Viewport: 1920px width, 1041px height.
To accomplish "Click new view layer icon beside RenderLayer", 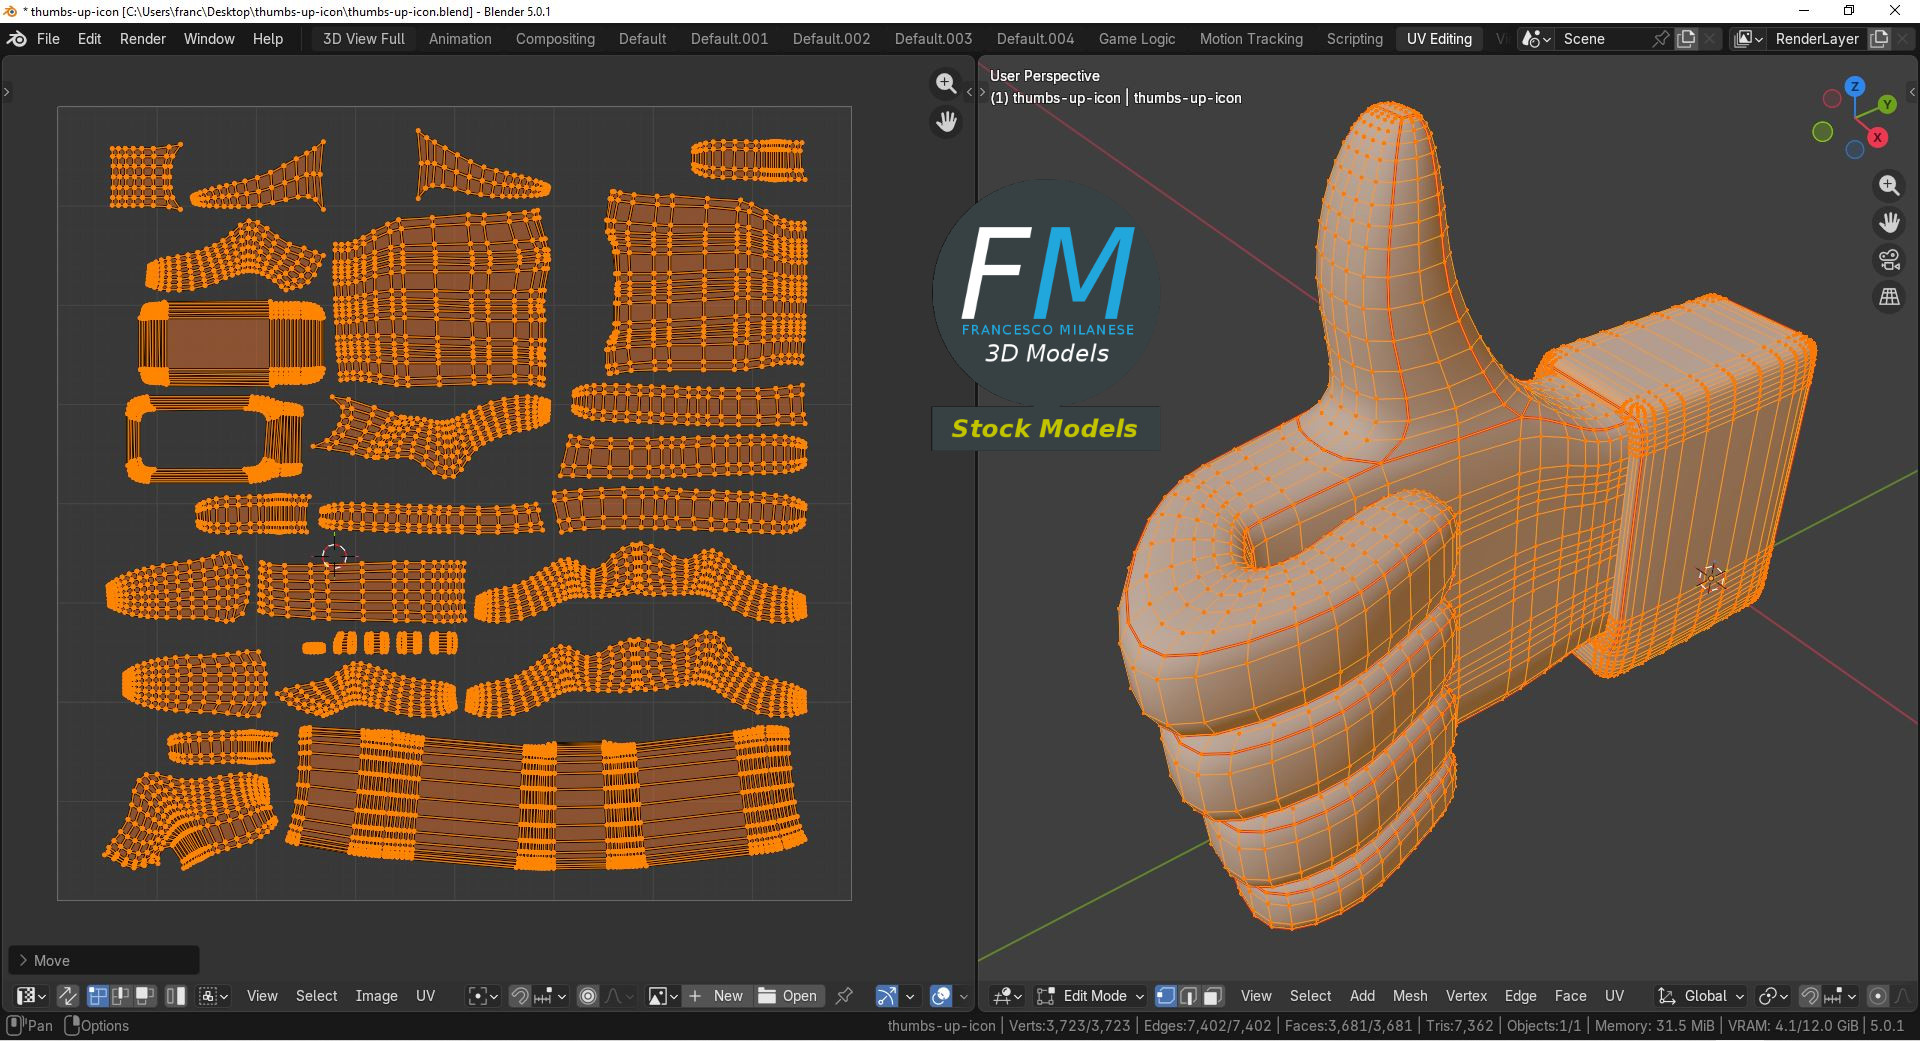I will (x=1879, y=39).
